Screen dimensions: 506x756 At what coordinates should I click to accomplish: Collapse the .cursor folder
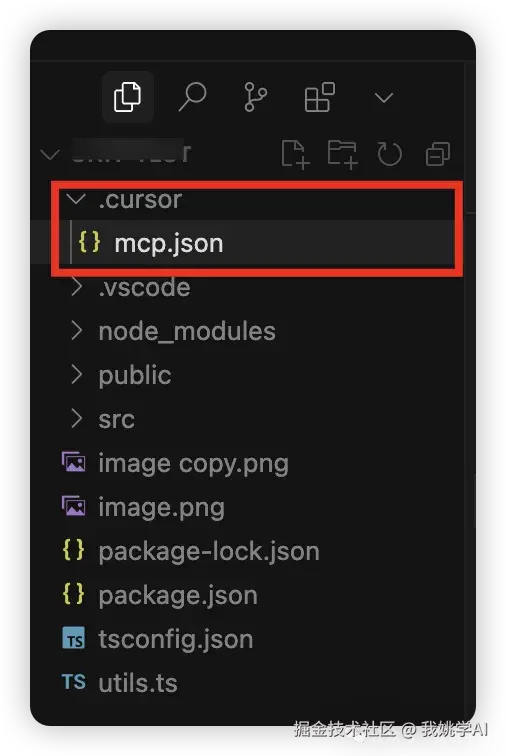(77, 199)
